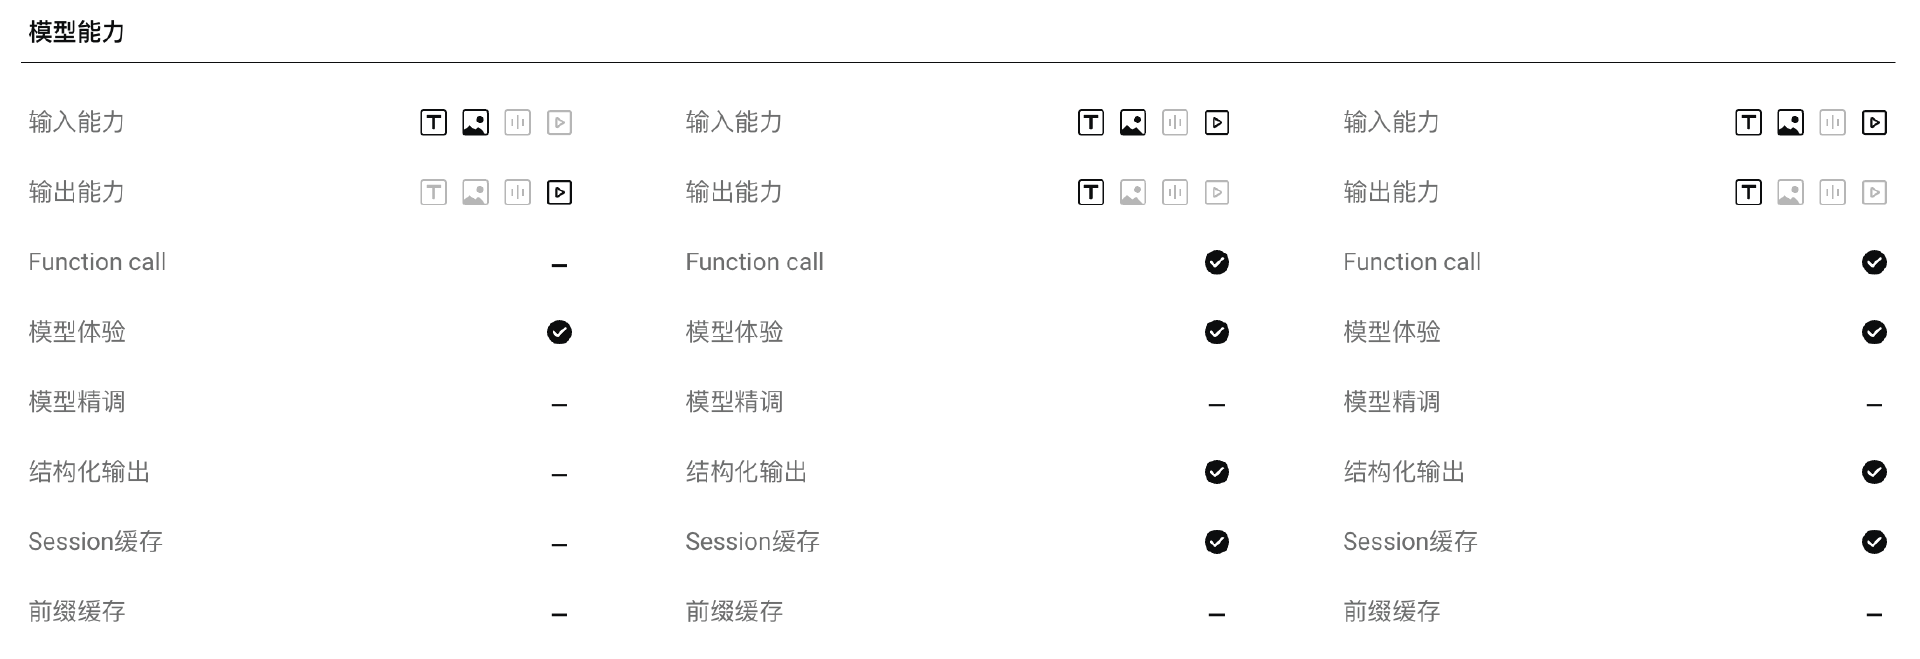Viewport: 1920px width, 659px height.
Task: Click greyed audio input icon, first column
Action: [x=517, y=123]
